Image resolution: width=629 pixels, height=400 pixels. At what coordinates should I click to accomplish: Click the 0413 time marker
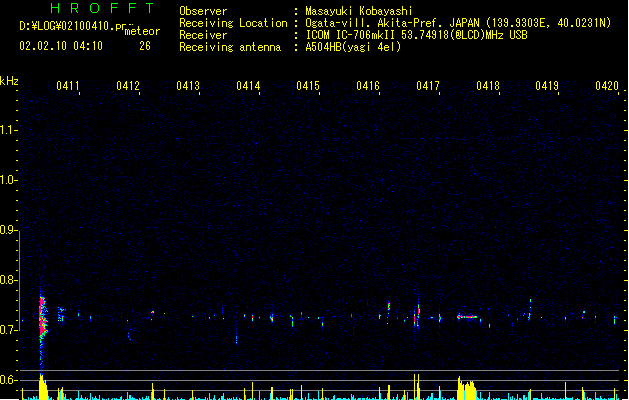pos(188,86)
